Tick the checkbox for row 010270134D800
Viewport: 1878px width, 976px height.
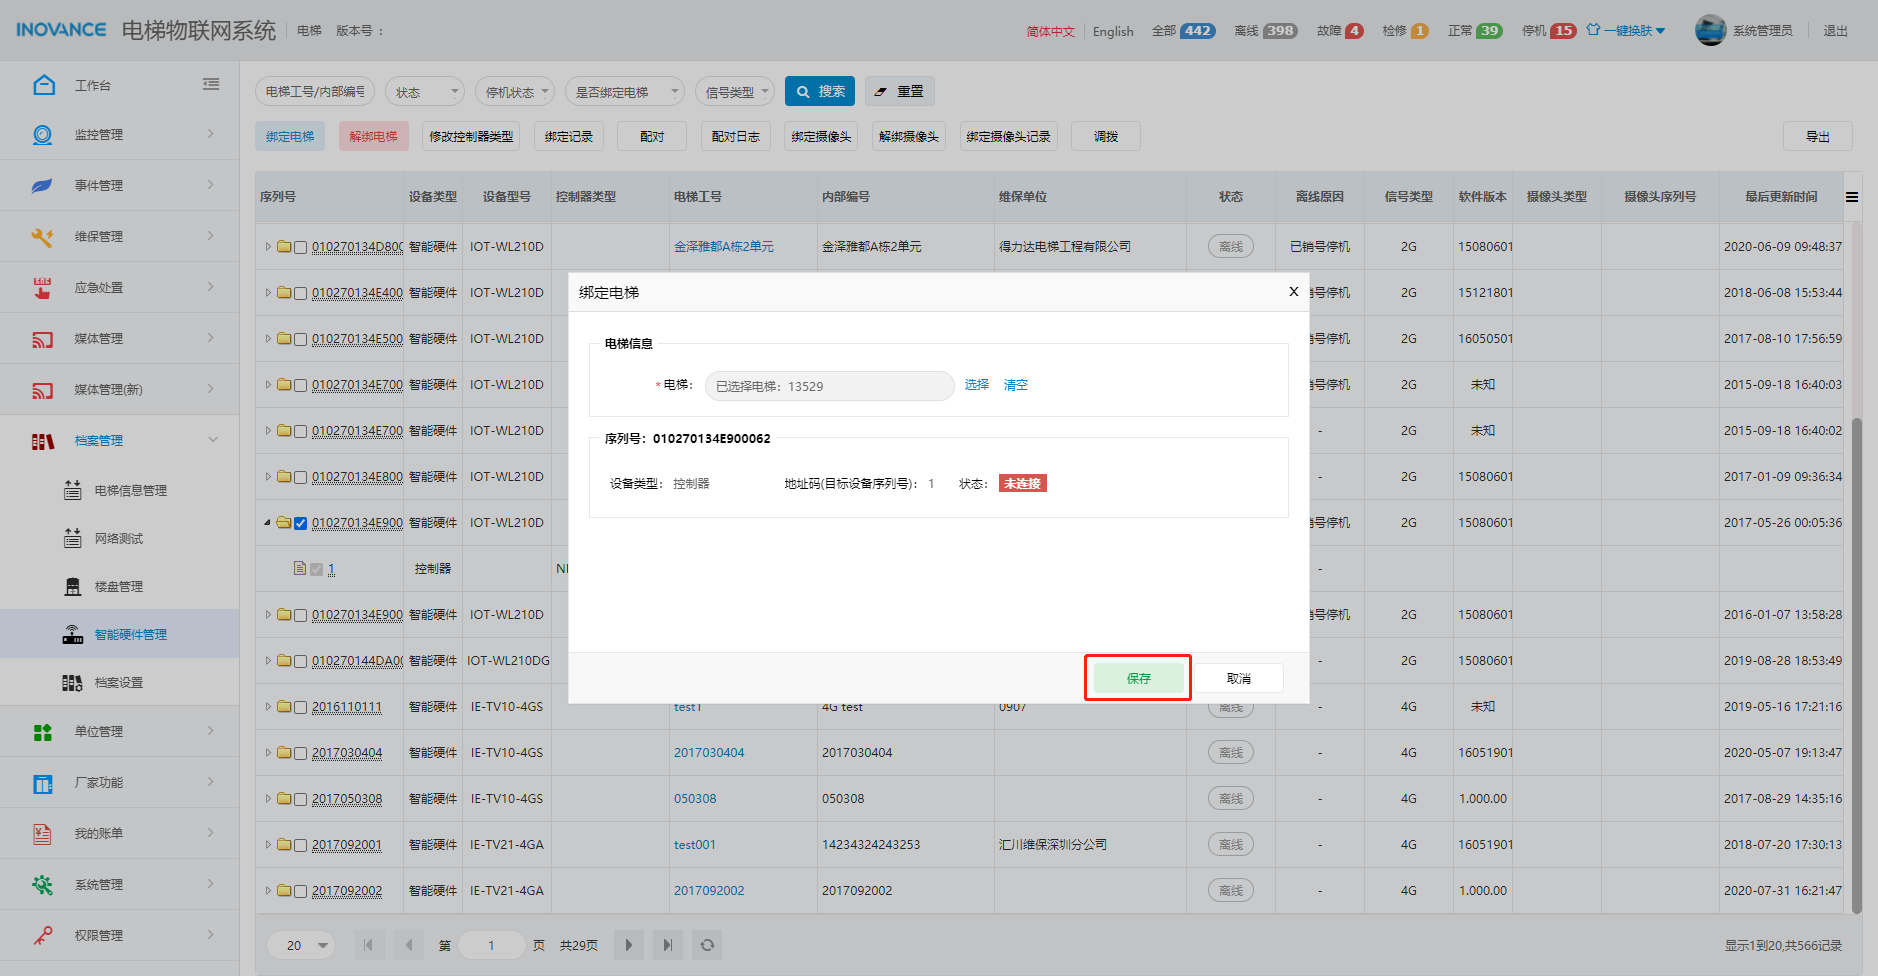coord(300,247)
